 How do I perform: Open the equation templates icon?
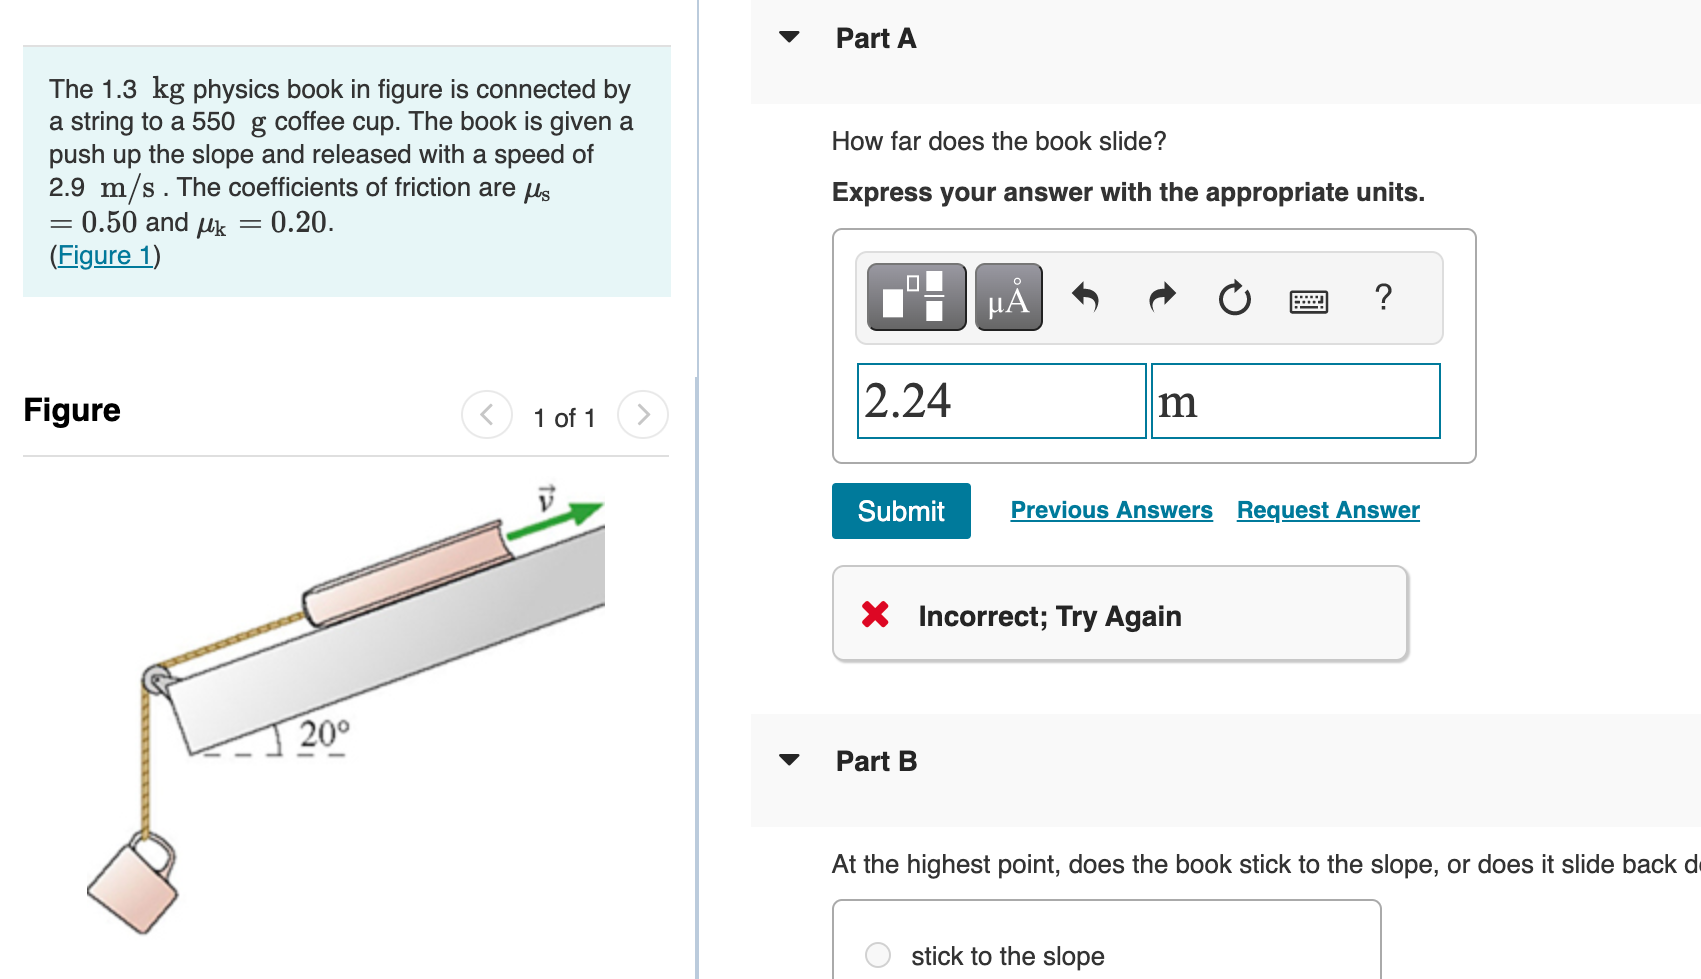(x=914, y=296)
